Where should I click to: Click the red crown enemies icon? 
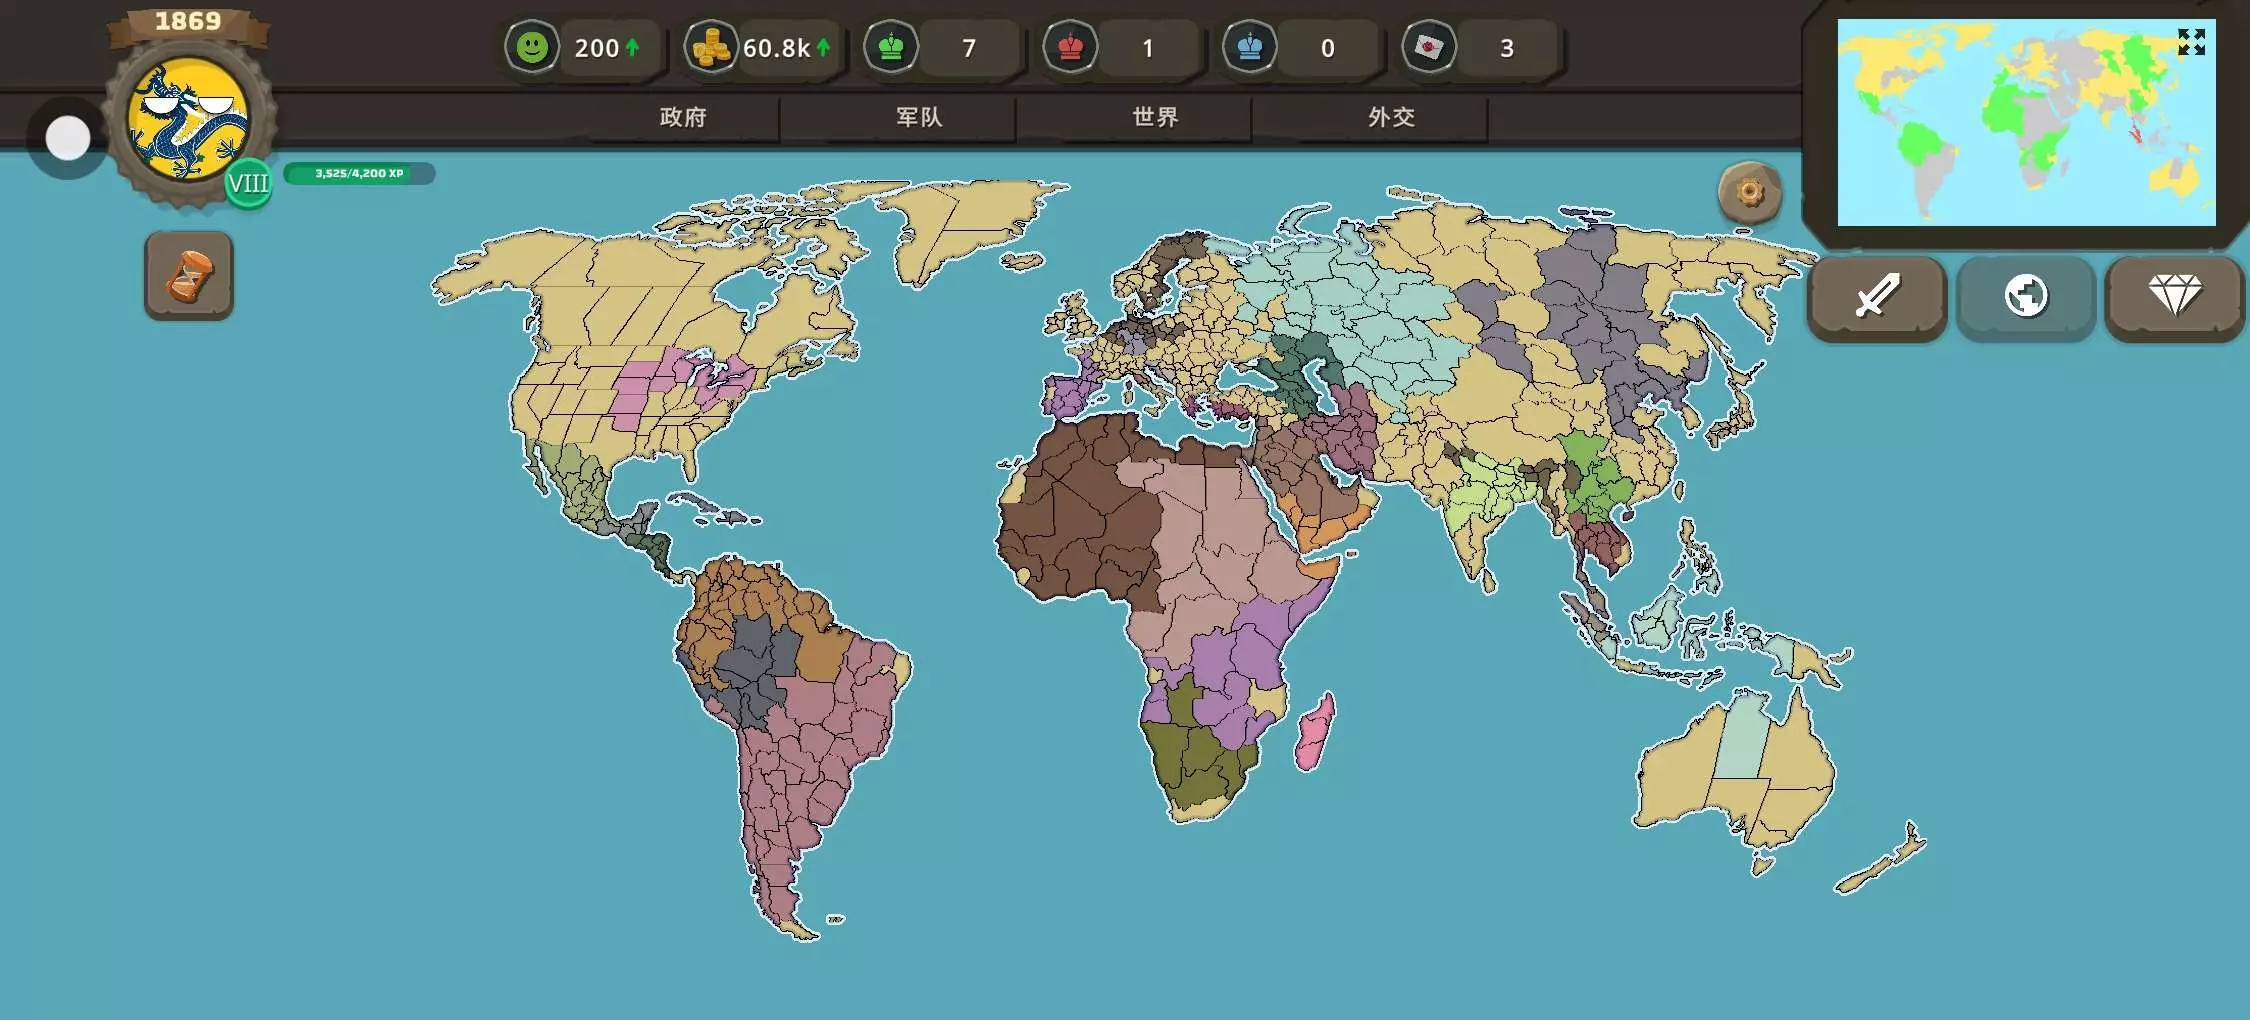(1070, 47)
